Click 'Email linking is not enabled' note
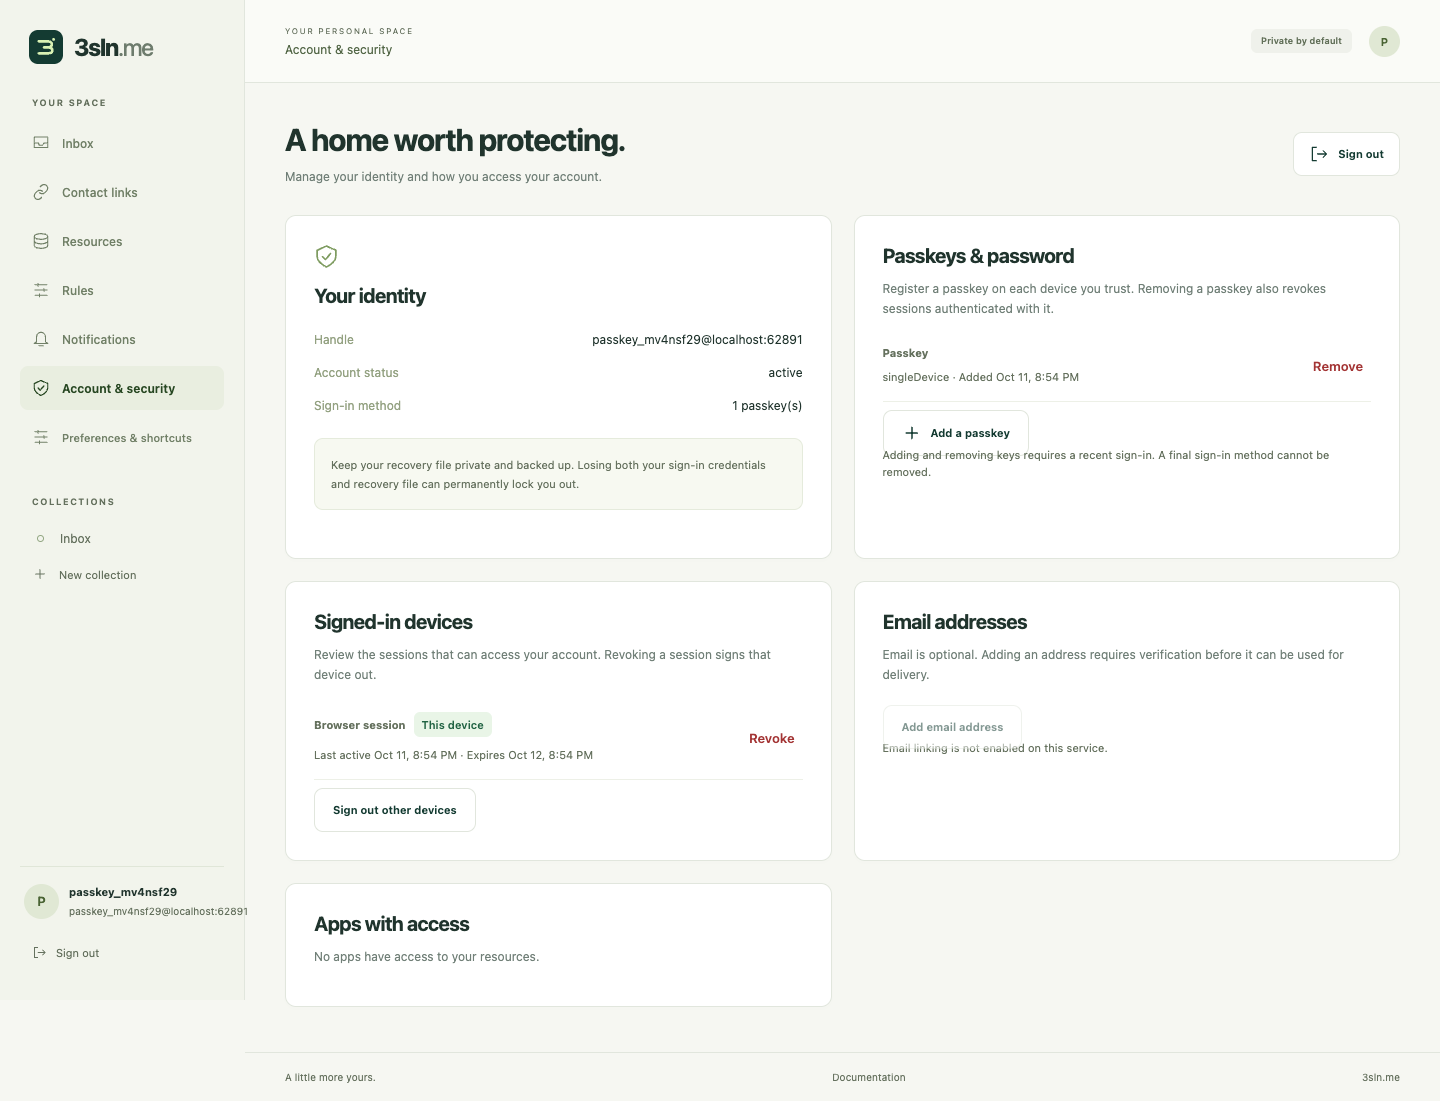 tap(995, 748)
